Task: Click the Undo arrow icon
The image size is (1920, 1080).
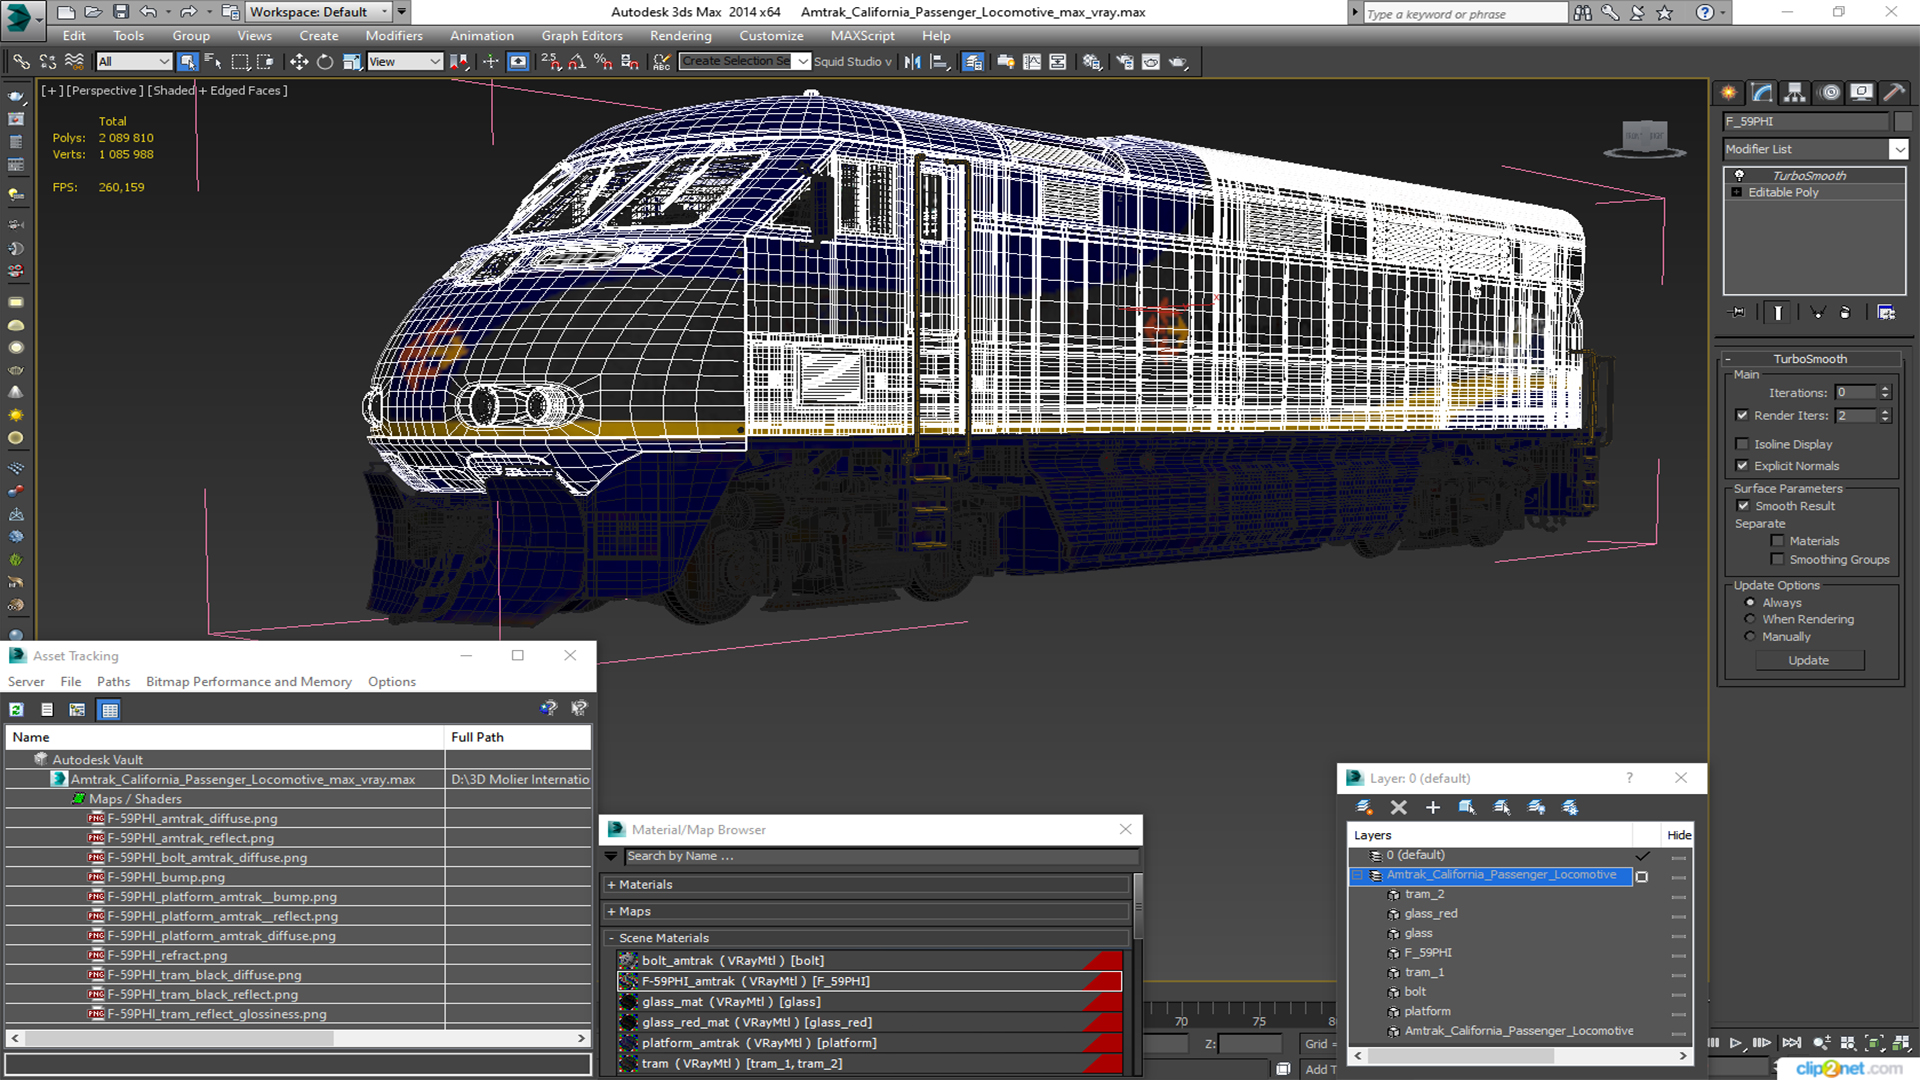Action: click(148, 12)
